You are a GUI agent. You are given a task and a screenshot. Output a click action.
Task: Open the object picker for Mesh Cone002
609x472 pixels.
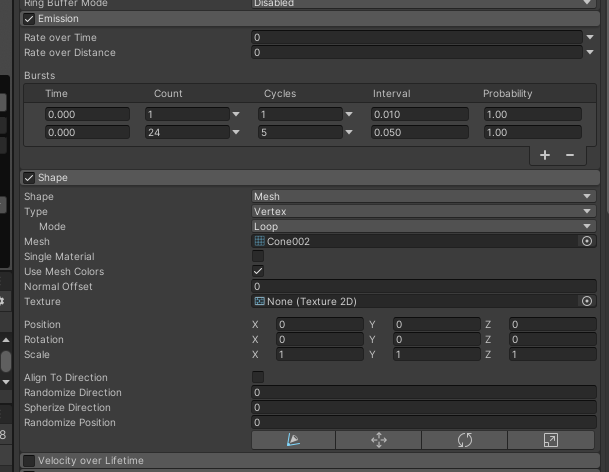tap(587, 241)
